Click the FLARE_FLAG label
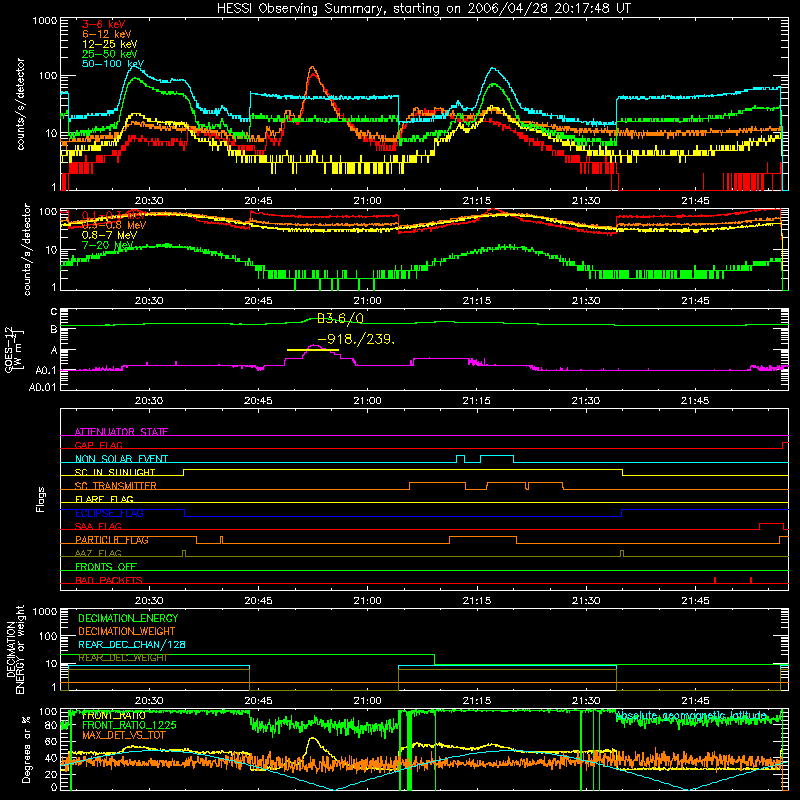This screenshot has height=800, width=800. (104, 499)
